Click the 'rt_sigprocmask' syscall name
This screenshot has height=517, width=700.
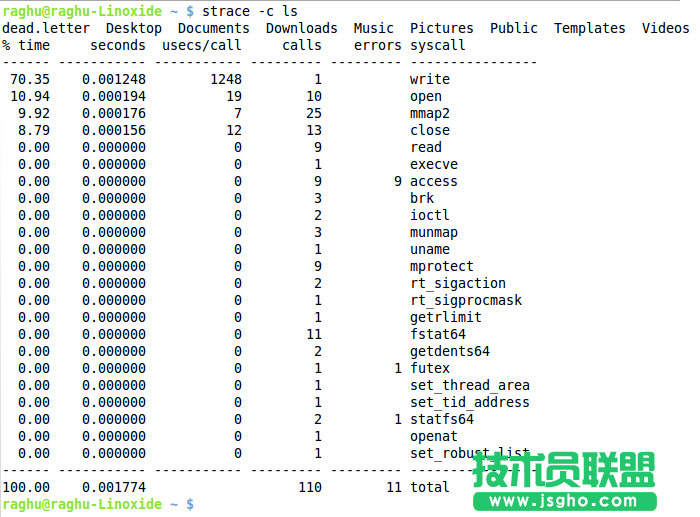466,300
